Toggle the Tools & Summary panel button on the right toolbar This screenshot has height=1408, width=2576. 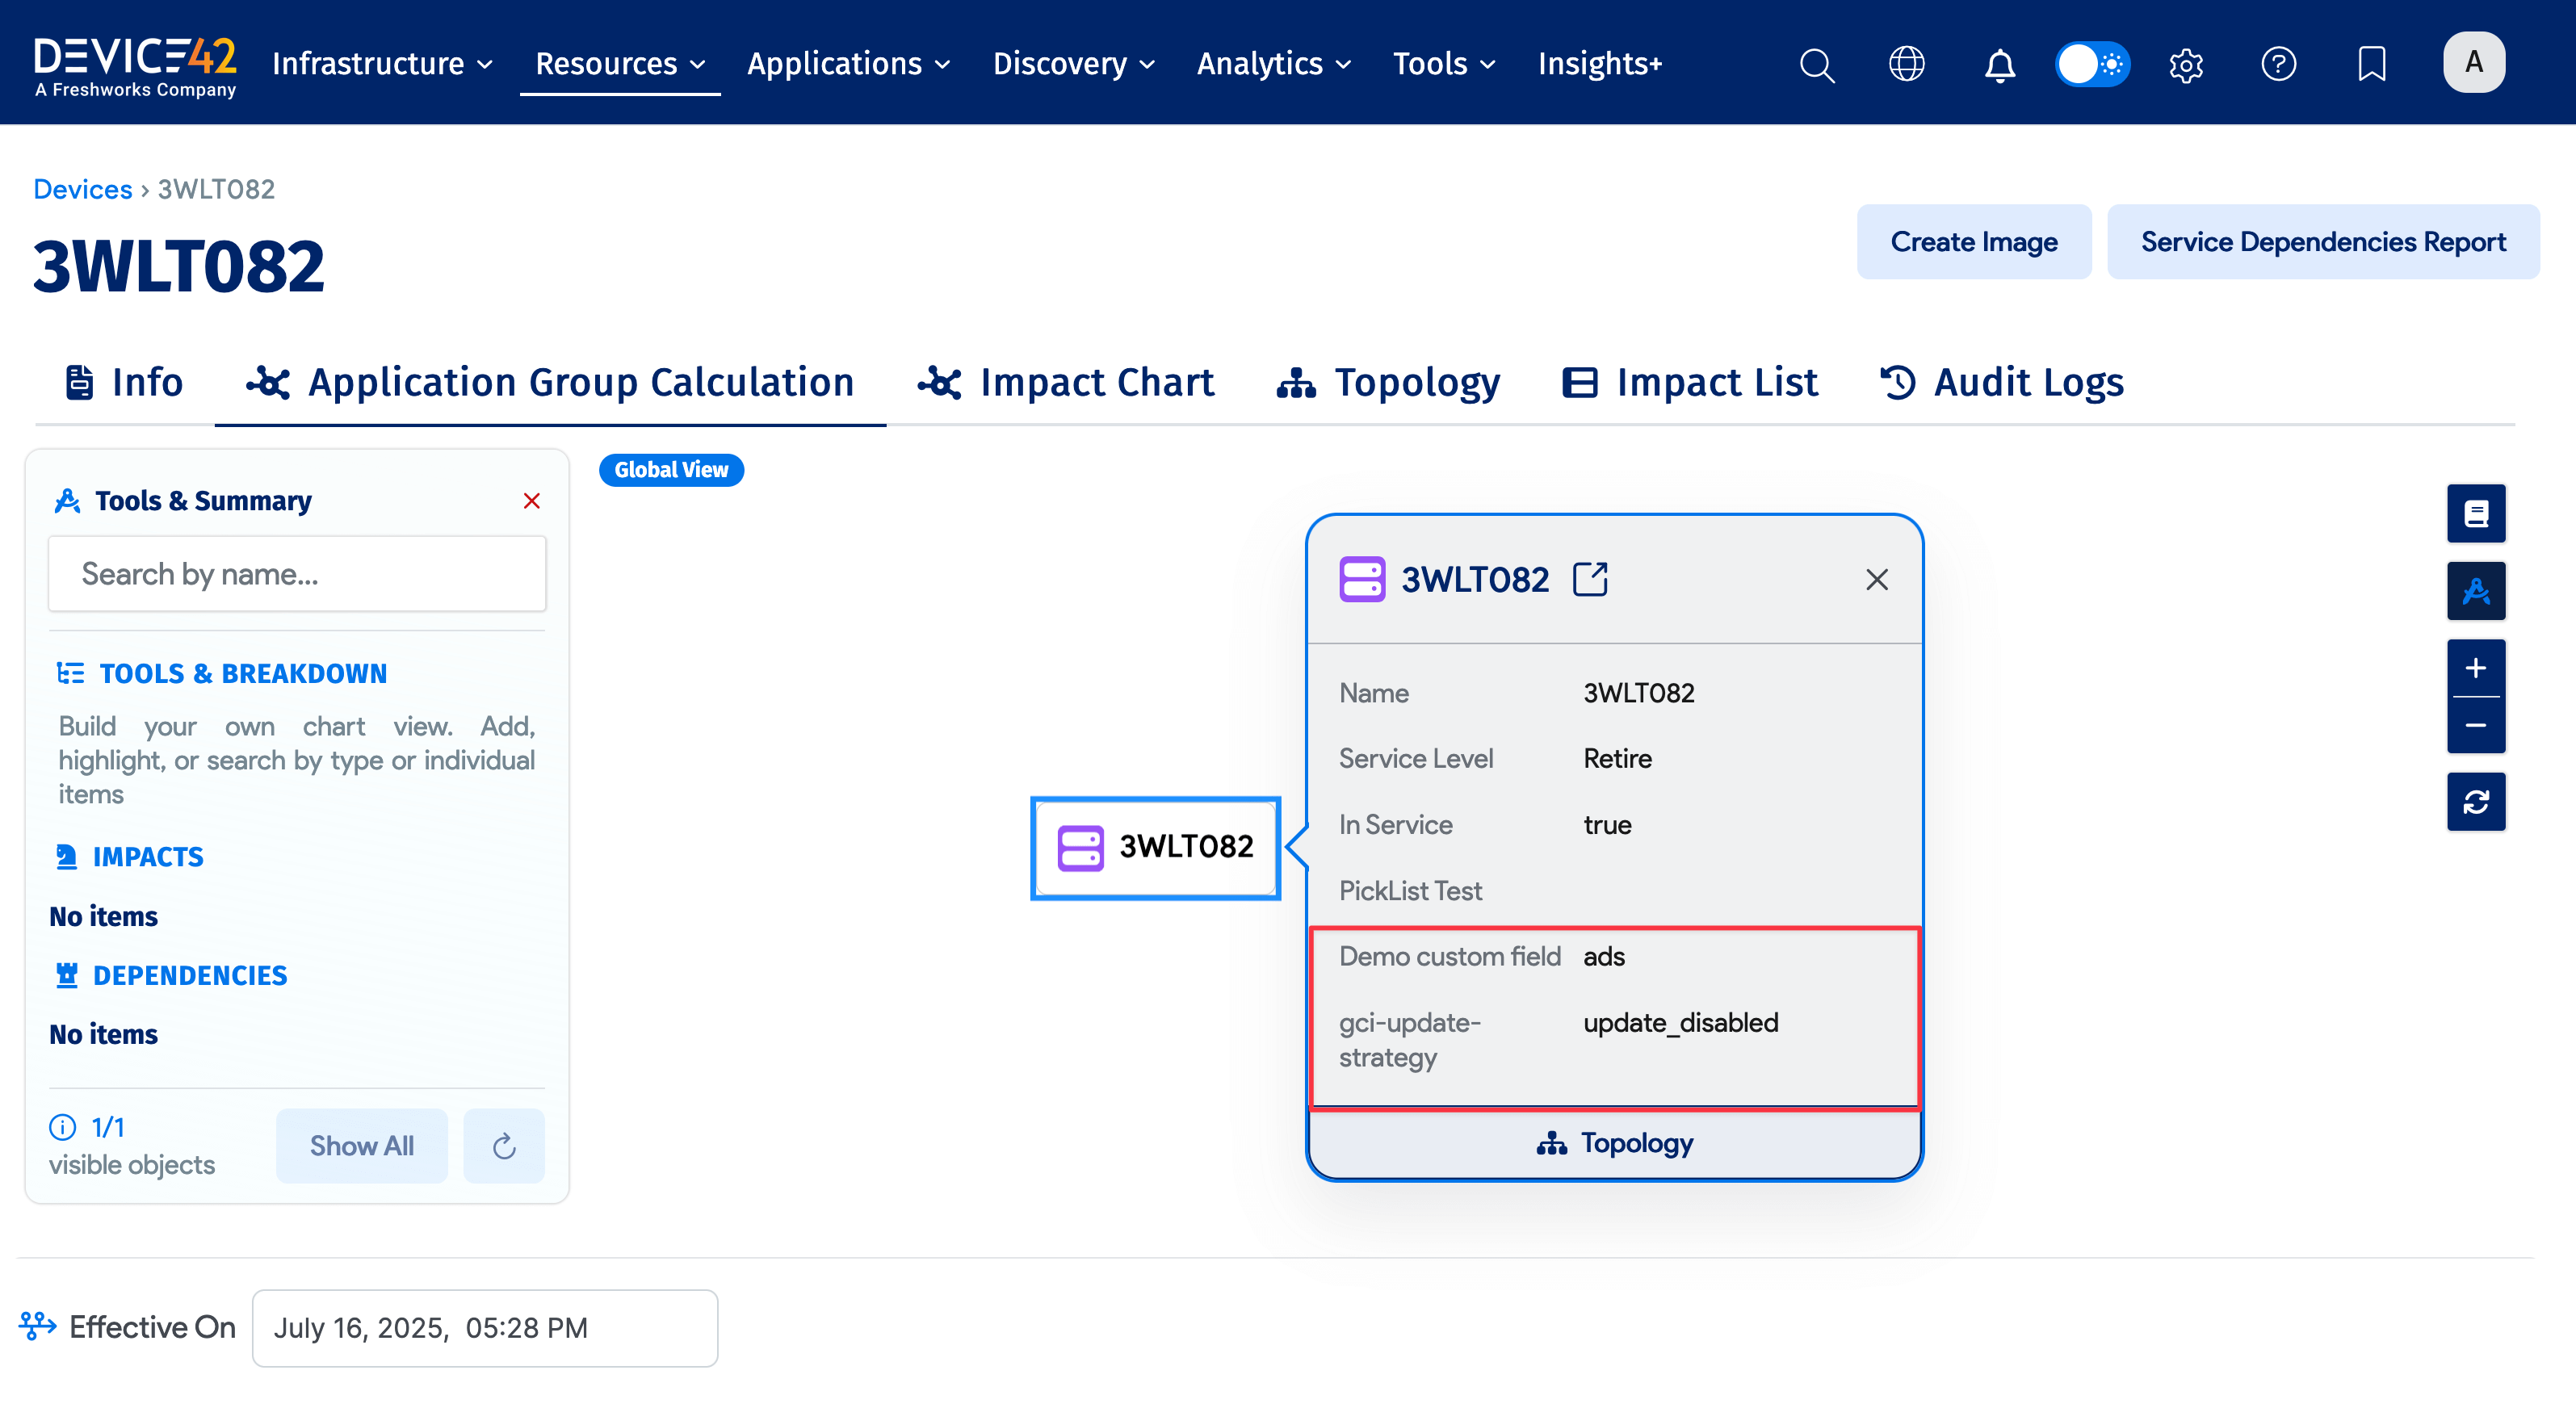click(2475, 591)
